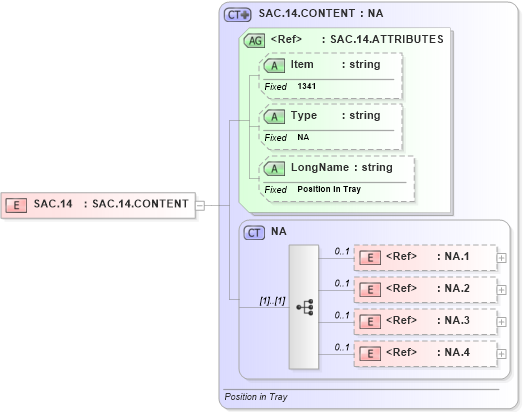
Task: Select fixed value Position In Tray
Action: pos(329,189)
